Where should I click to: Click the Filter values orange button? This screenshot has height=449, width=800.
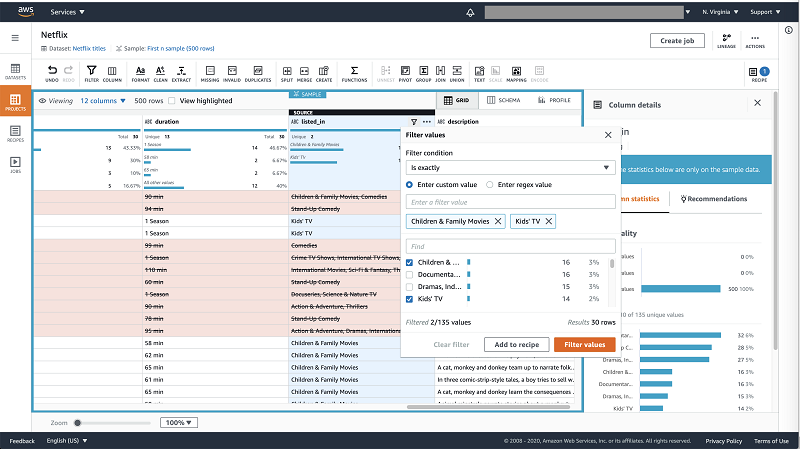pos(585,345)
